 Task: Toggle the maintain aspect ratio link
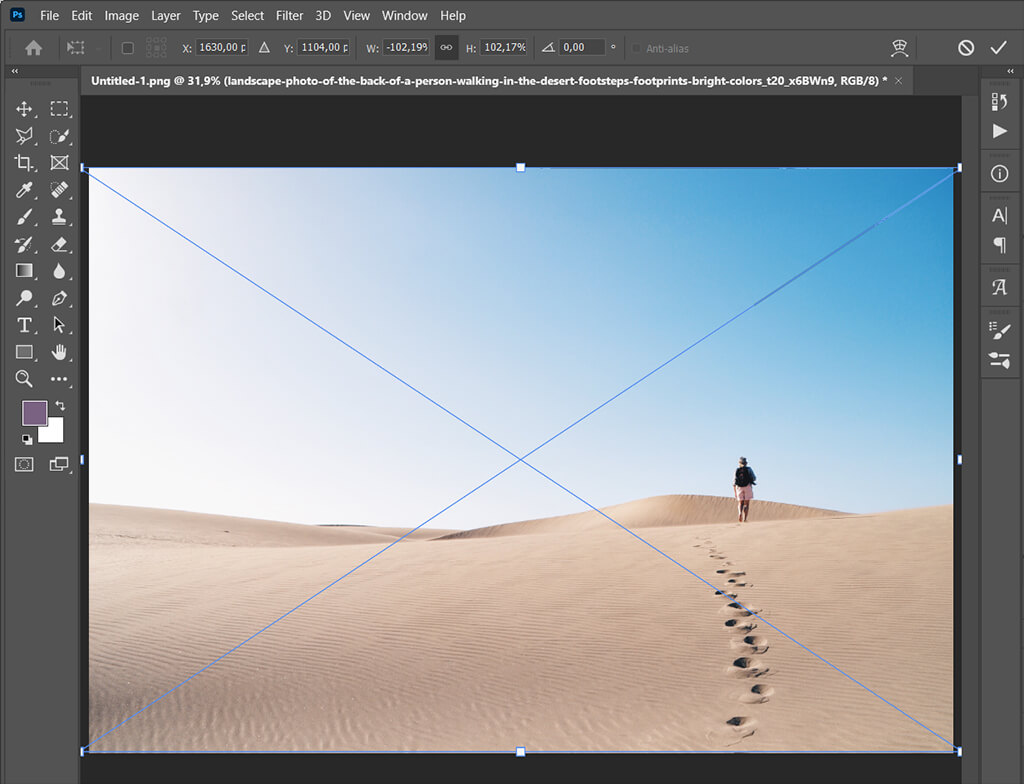[446, 47]
